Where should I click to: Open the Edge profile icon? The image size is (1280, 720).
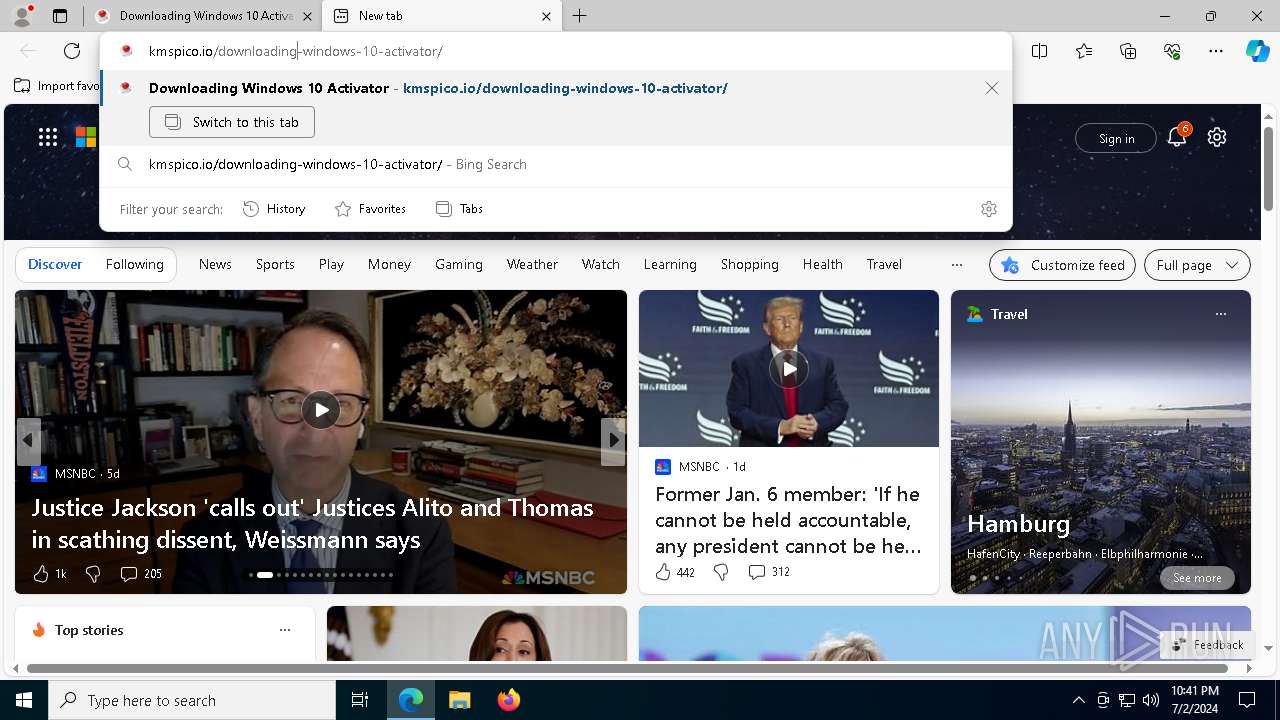(22, 16)
